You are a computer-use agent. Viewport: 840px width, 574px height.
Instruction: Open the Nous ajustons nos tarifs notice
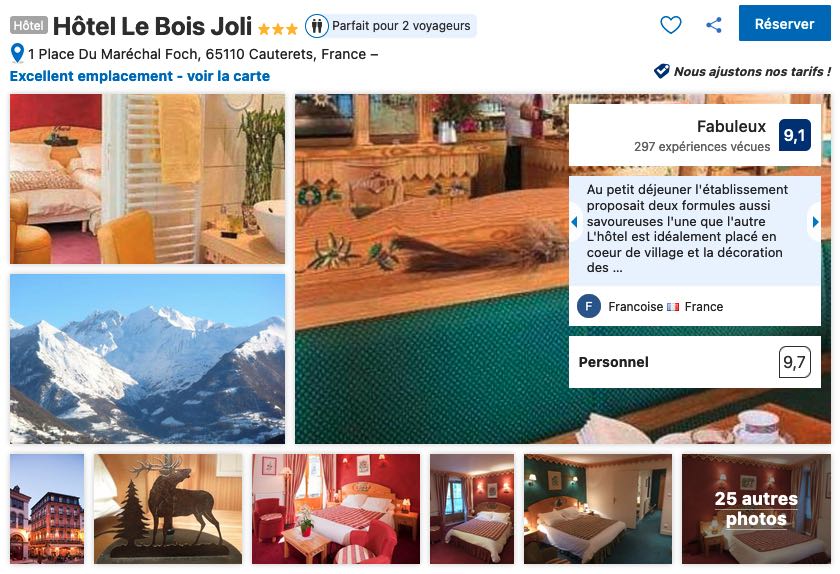[752, 71]
